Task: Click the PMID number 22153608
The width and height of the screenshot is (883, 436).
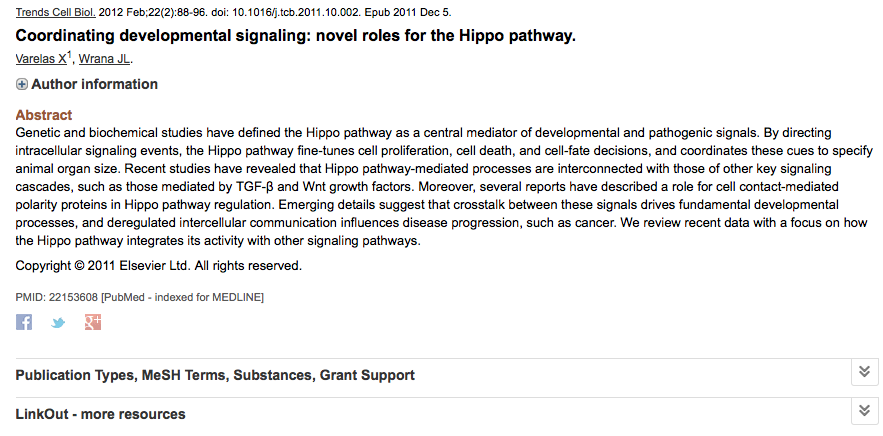Action: pos(73,297)
